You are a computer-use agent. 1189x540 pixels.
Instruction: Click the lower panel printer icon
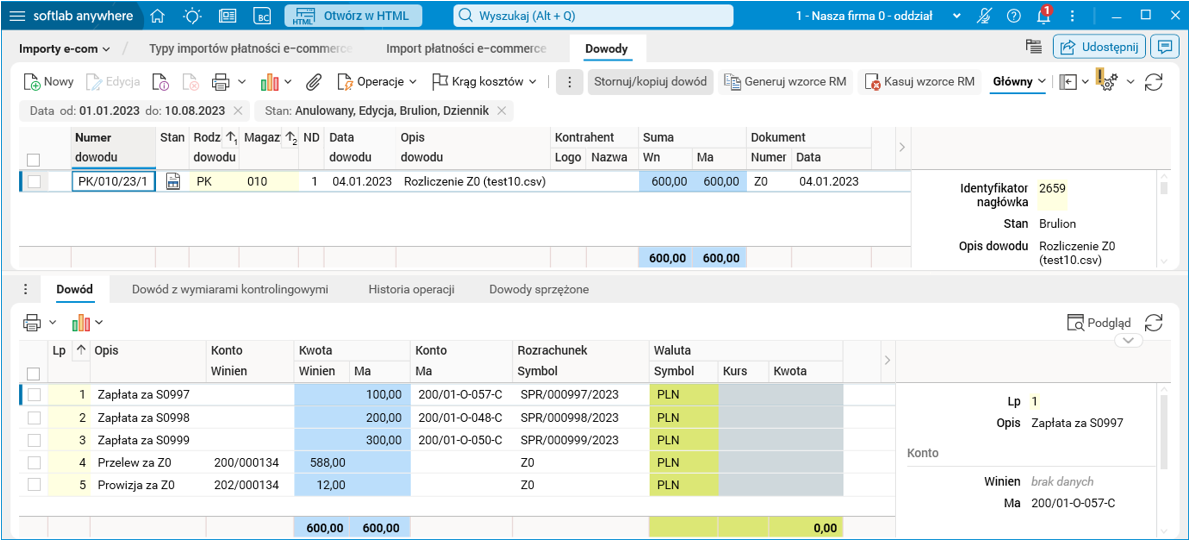click(32, 322)
